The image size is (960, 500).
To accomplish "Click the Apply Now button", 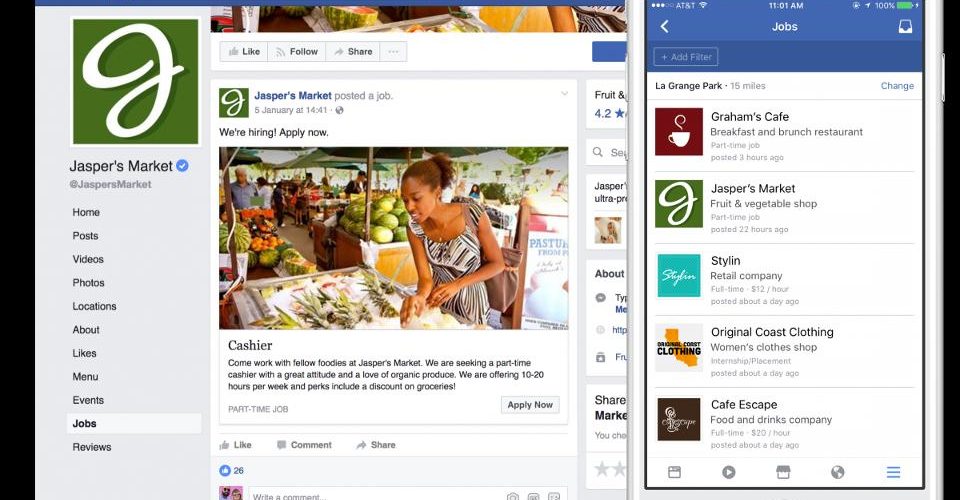I will 530,405.
